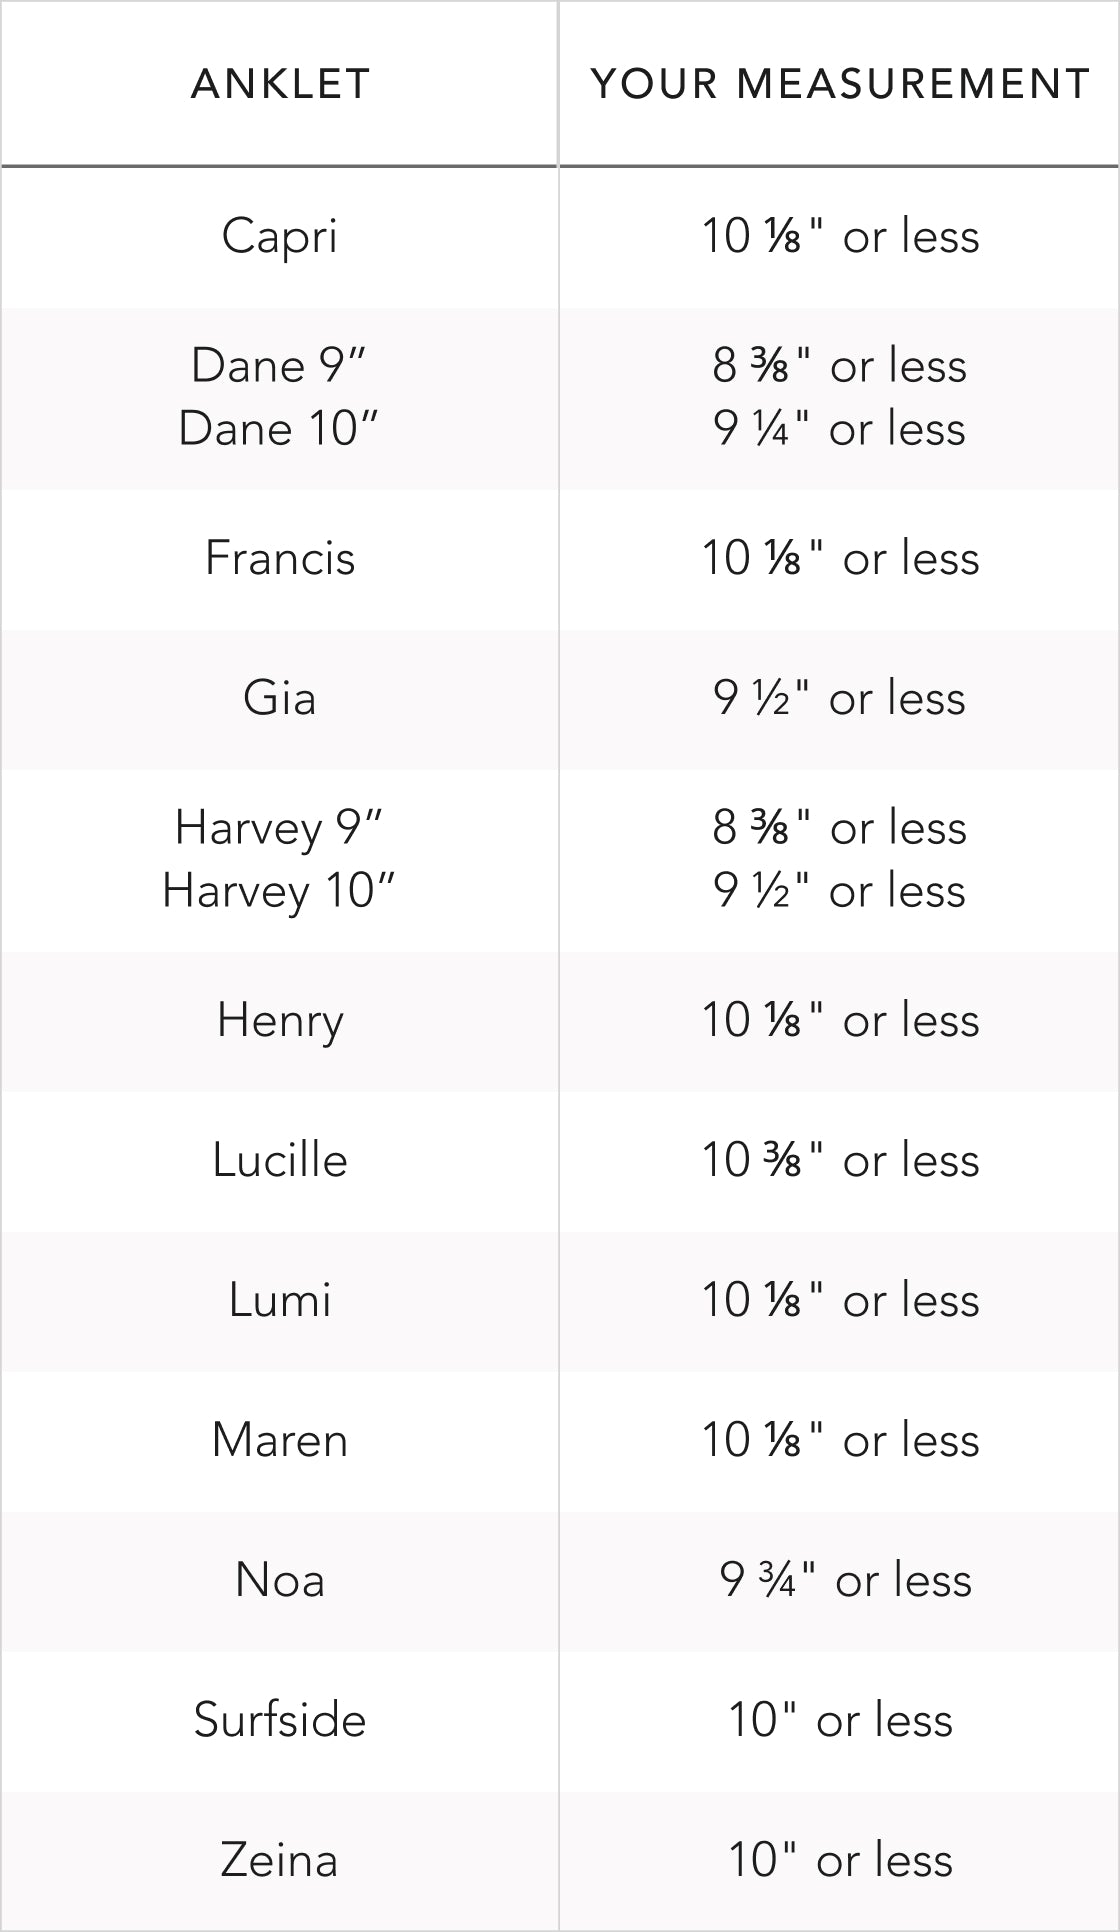
Task: Select the Henry anklet name
Action: pos(280,1021)
